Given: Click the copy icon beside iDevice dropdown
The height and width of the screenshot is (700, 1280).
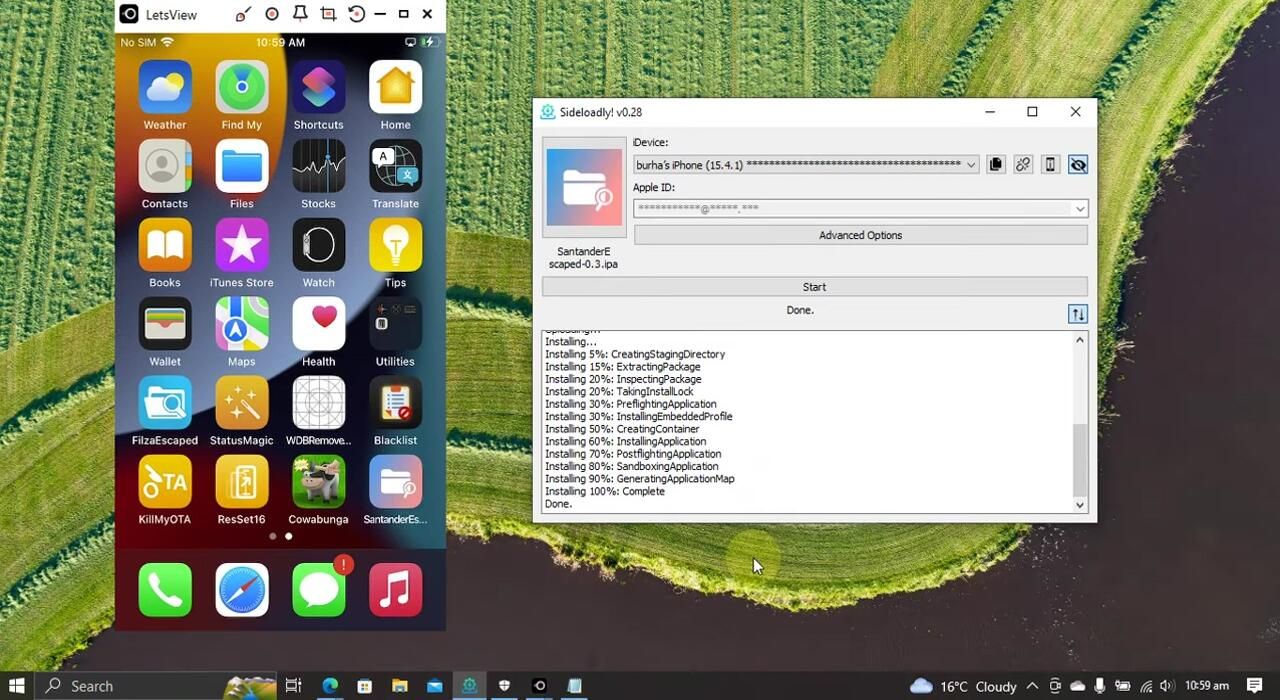Looking at the screenshot, I should coord(996,164).
